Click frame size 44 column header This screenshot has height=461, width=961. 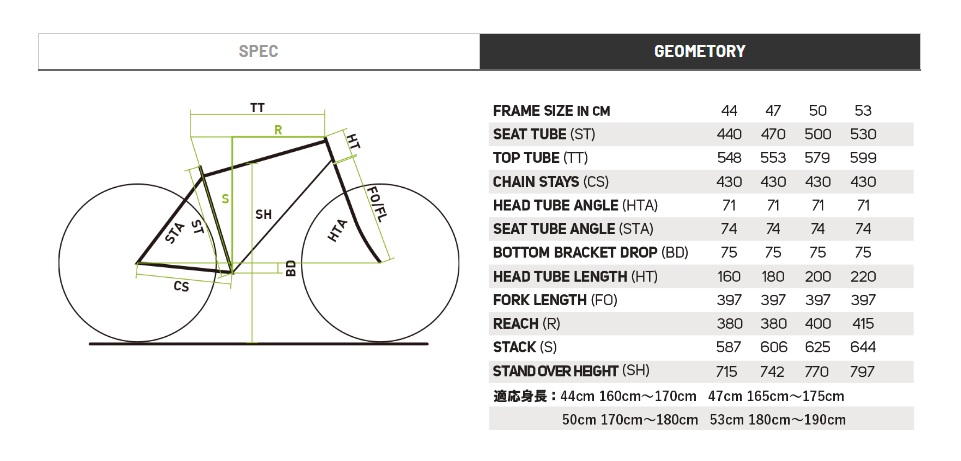pos(729,111)
